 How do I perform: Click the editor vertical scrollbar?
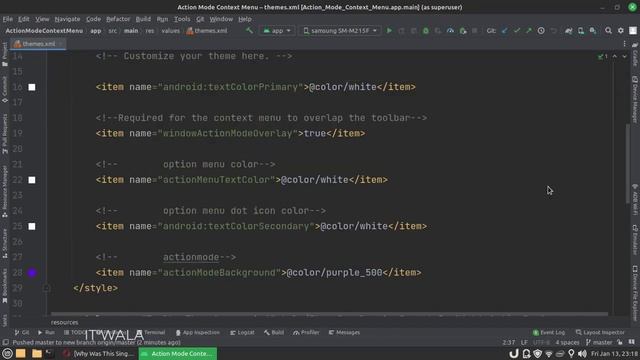627,163
